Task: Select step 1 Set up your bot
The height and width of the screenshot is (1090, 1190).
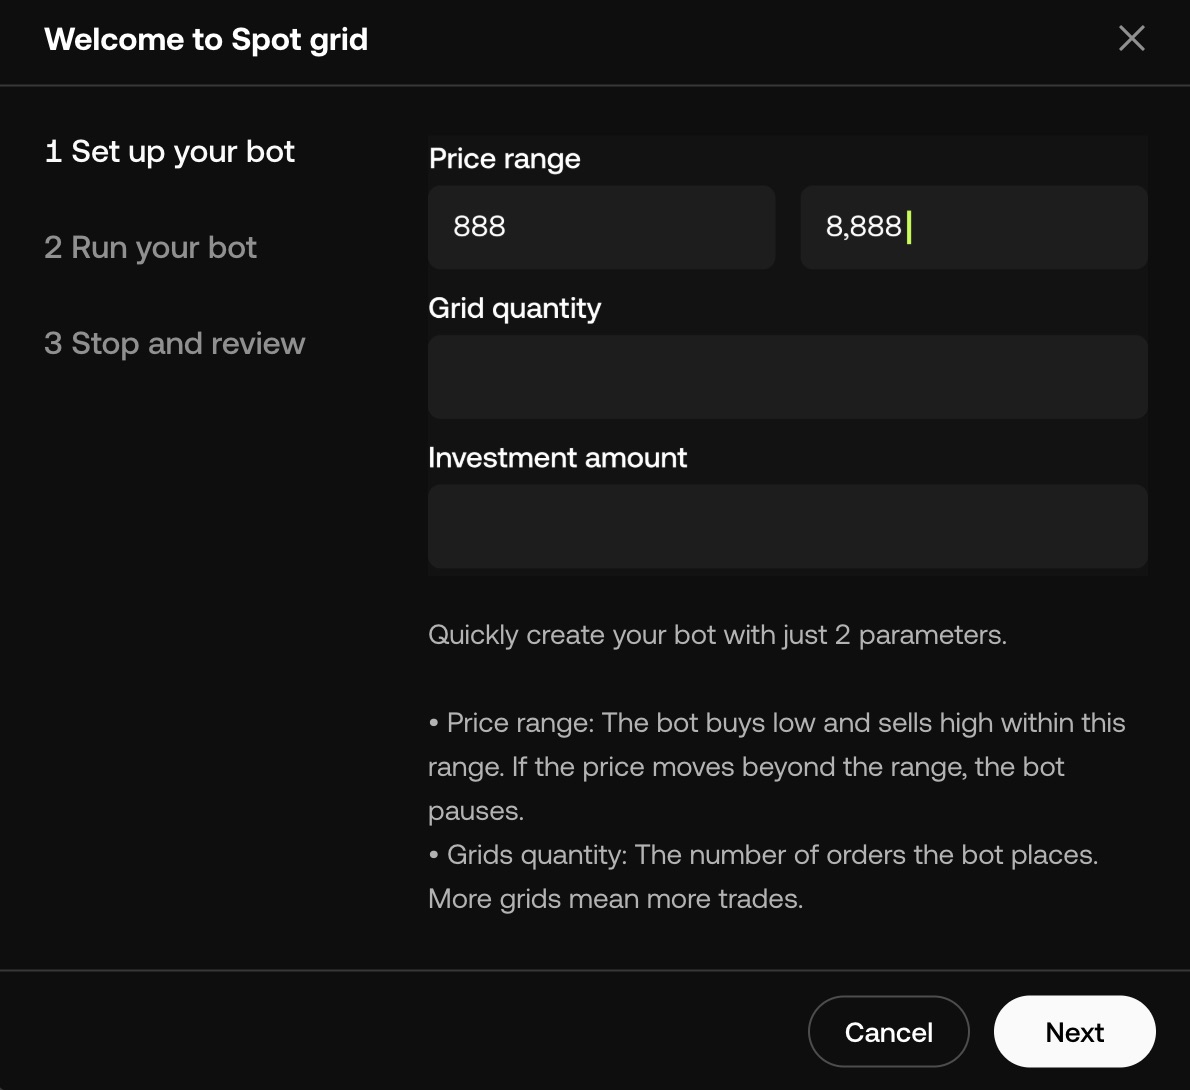Action: tap(170, 152)
